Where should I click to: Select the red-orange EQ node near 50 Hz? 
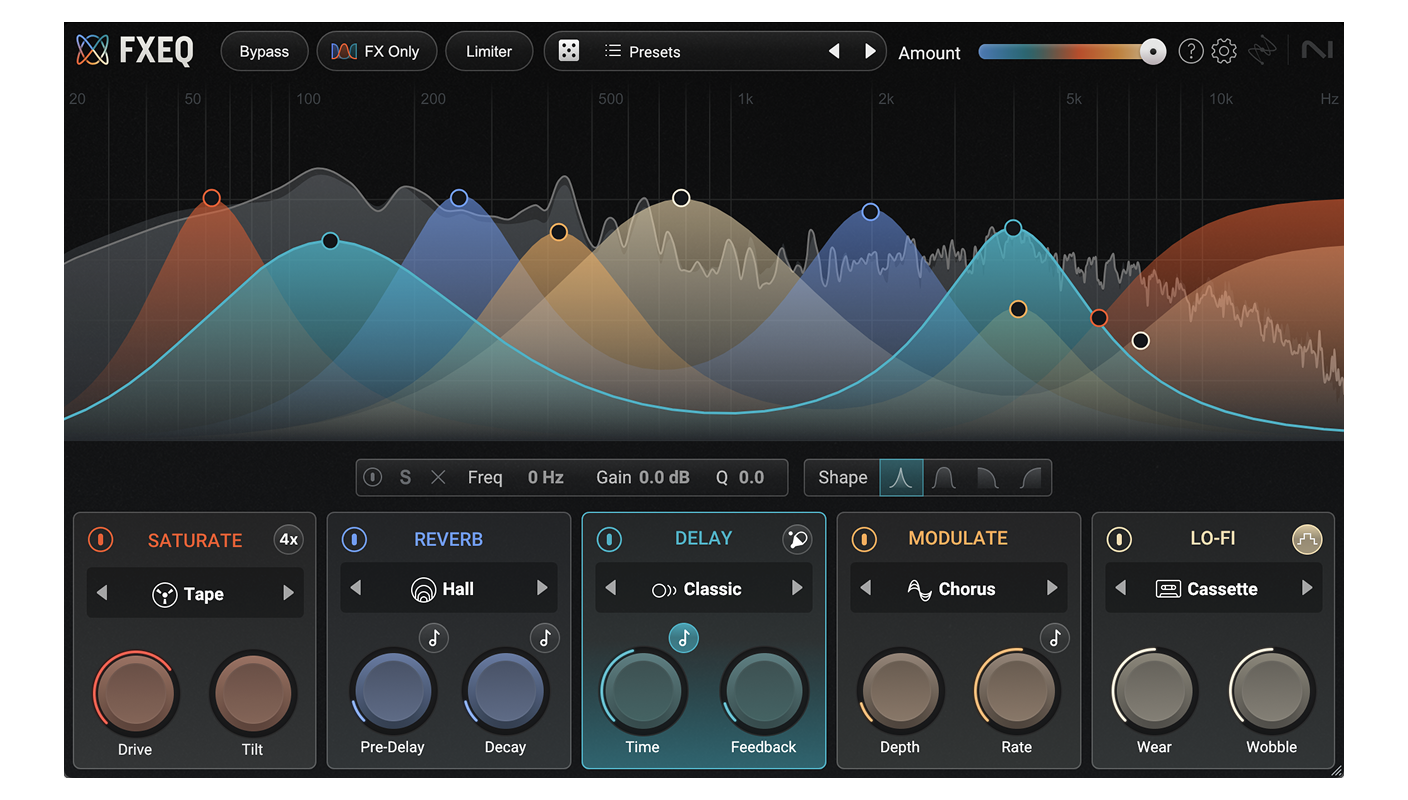[x=211, y=198]
